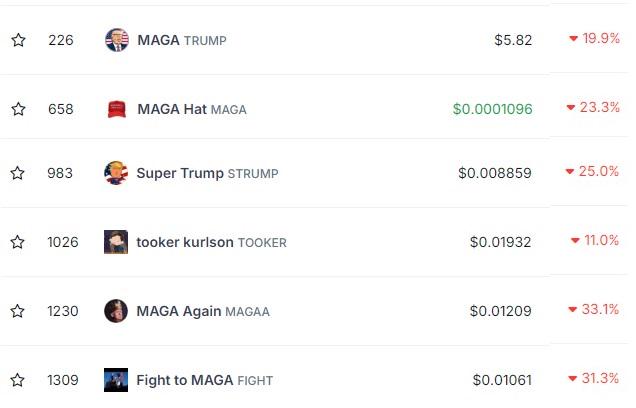Add Super Trump to watchlist star
The image size is (636, 408).
18,173
